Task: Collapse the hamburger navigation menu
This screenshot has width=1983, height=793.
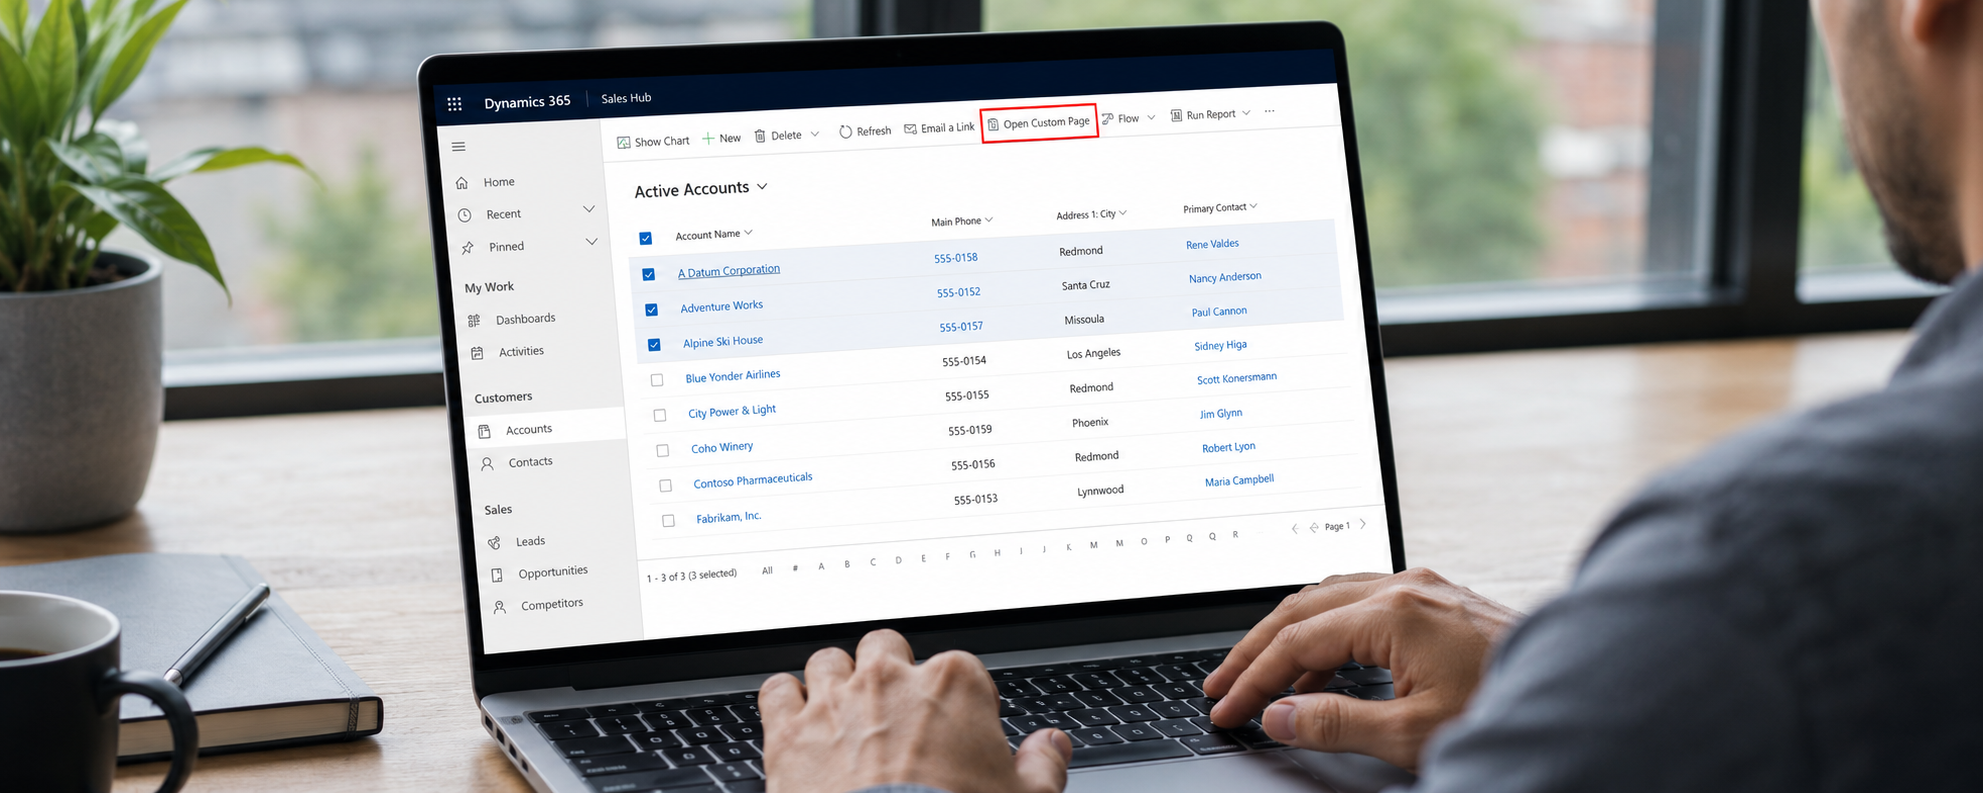Action: pyautogui.click(x=458, y=147)
